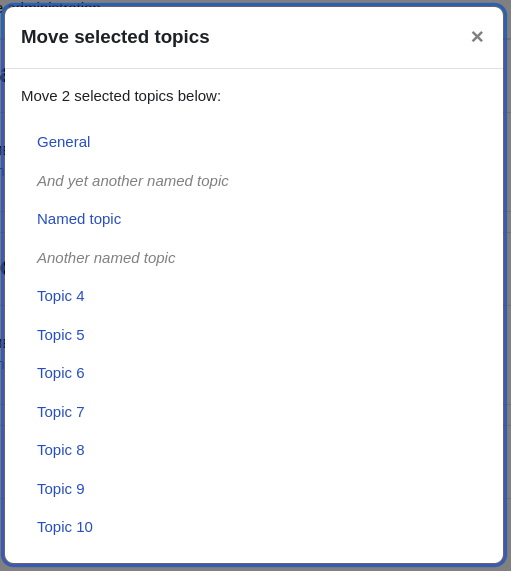Close the Move selected topics dialog

pos(477,37)
